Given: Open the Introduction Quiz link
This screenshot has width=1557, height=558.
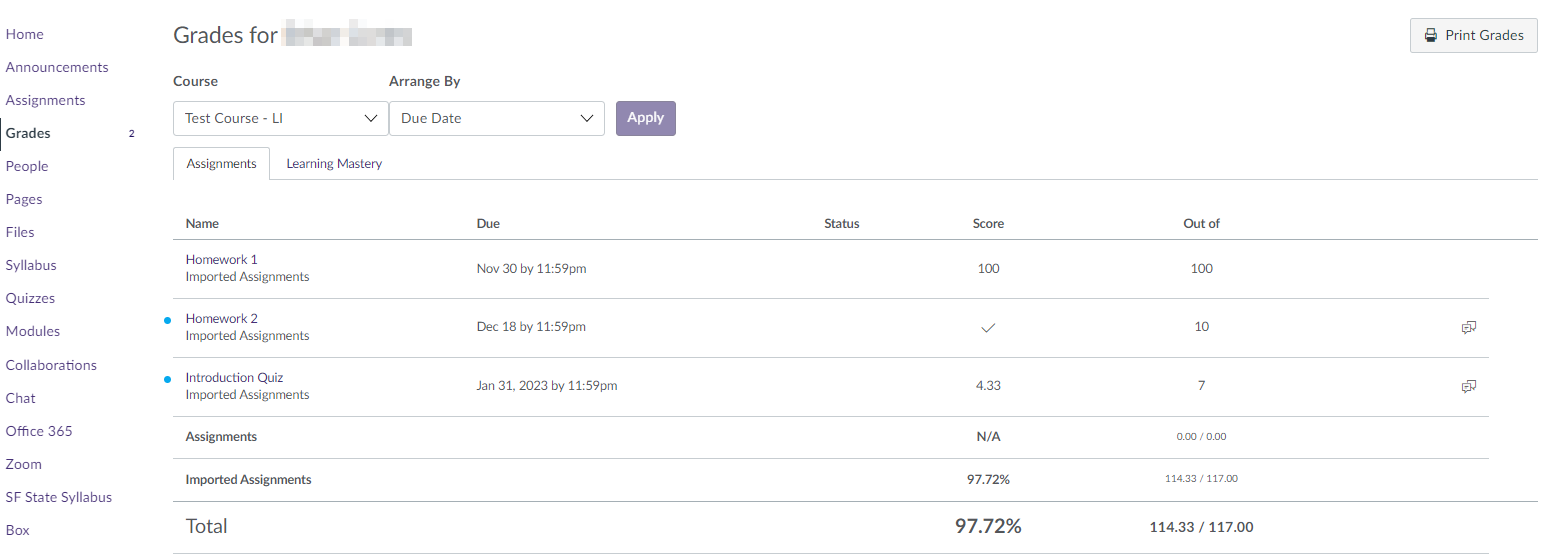Looking at the screenshot, I should 234,377.
